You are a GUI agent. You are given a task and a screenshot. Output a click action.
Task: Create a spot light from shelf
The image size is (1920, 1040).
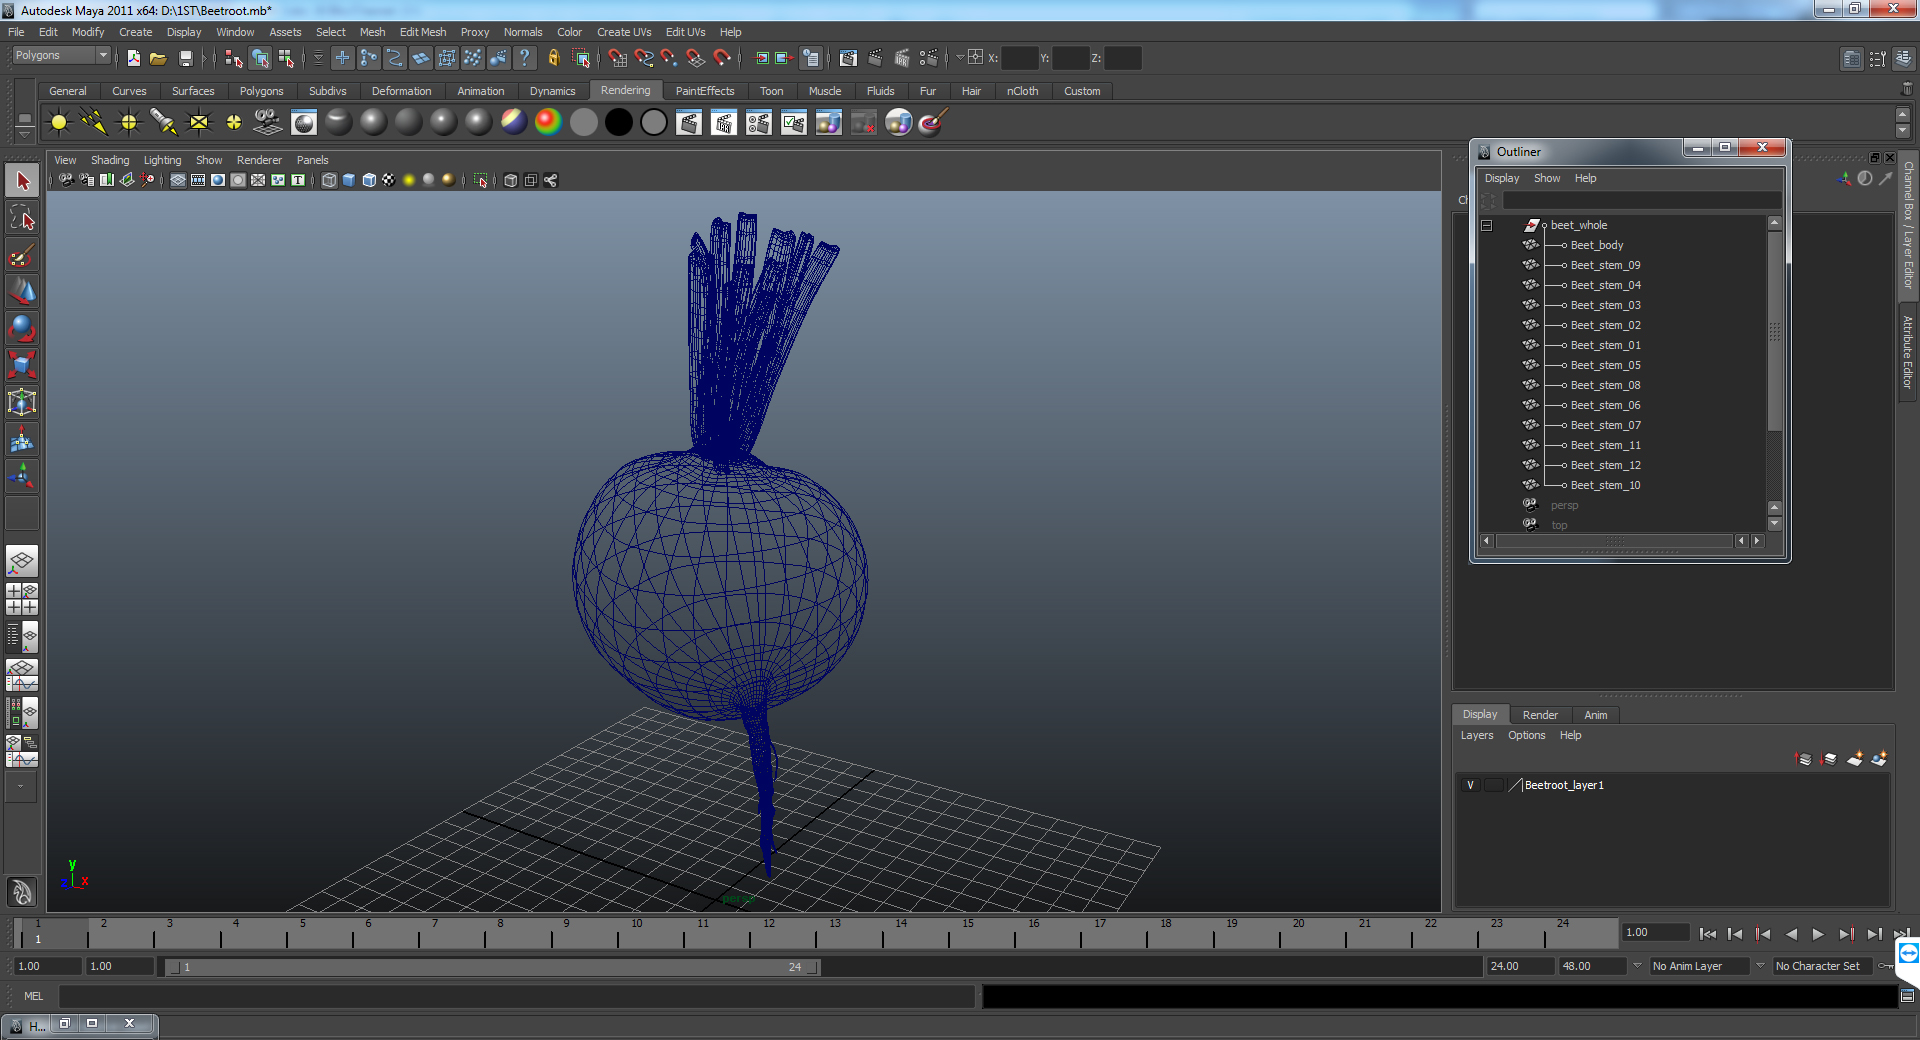164,123
